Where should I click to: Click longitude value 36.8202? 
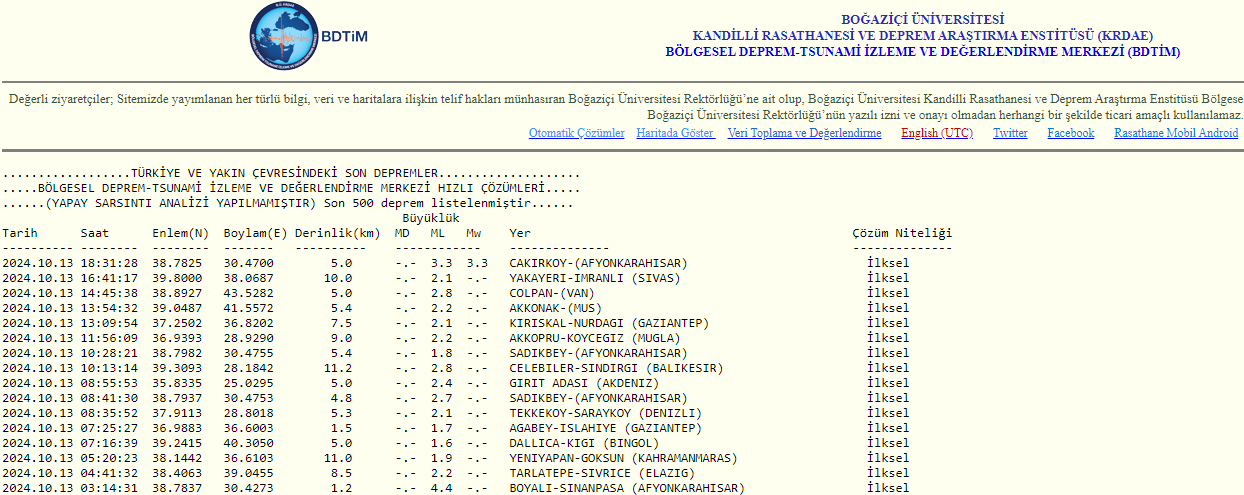tap(248, 323)
